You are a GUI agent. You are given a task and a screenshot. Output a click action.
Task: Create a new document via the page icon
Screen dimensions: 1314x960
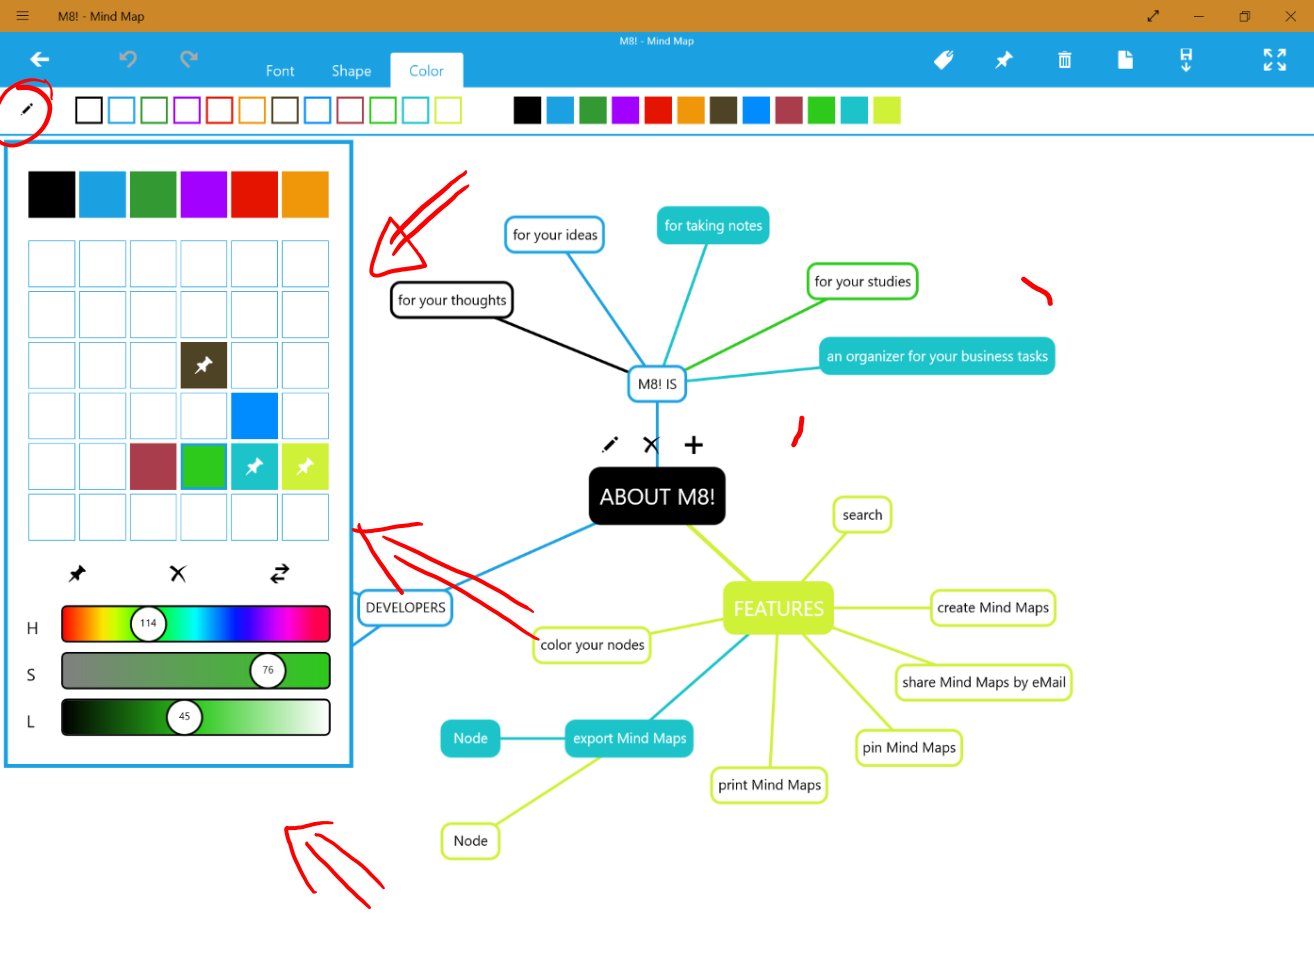point(1125,60)
